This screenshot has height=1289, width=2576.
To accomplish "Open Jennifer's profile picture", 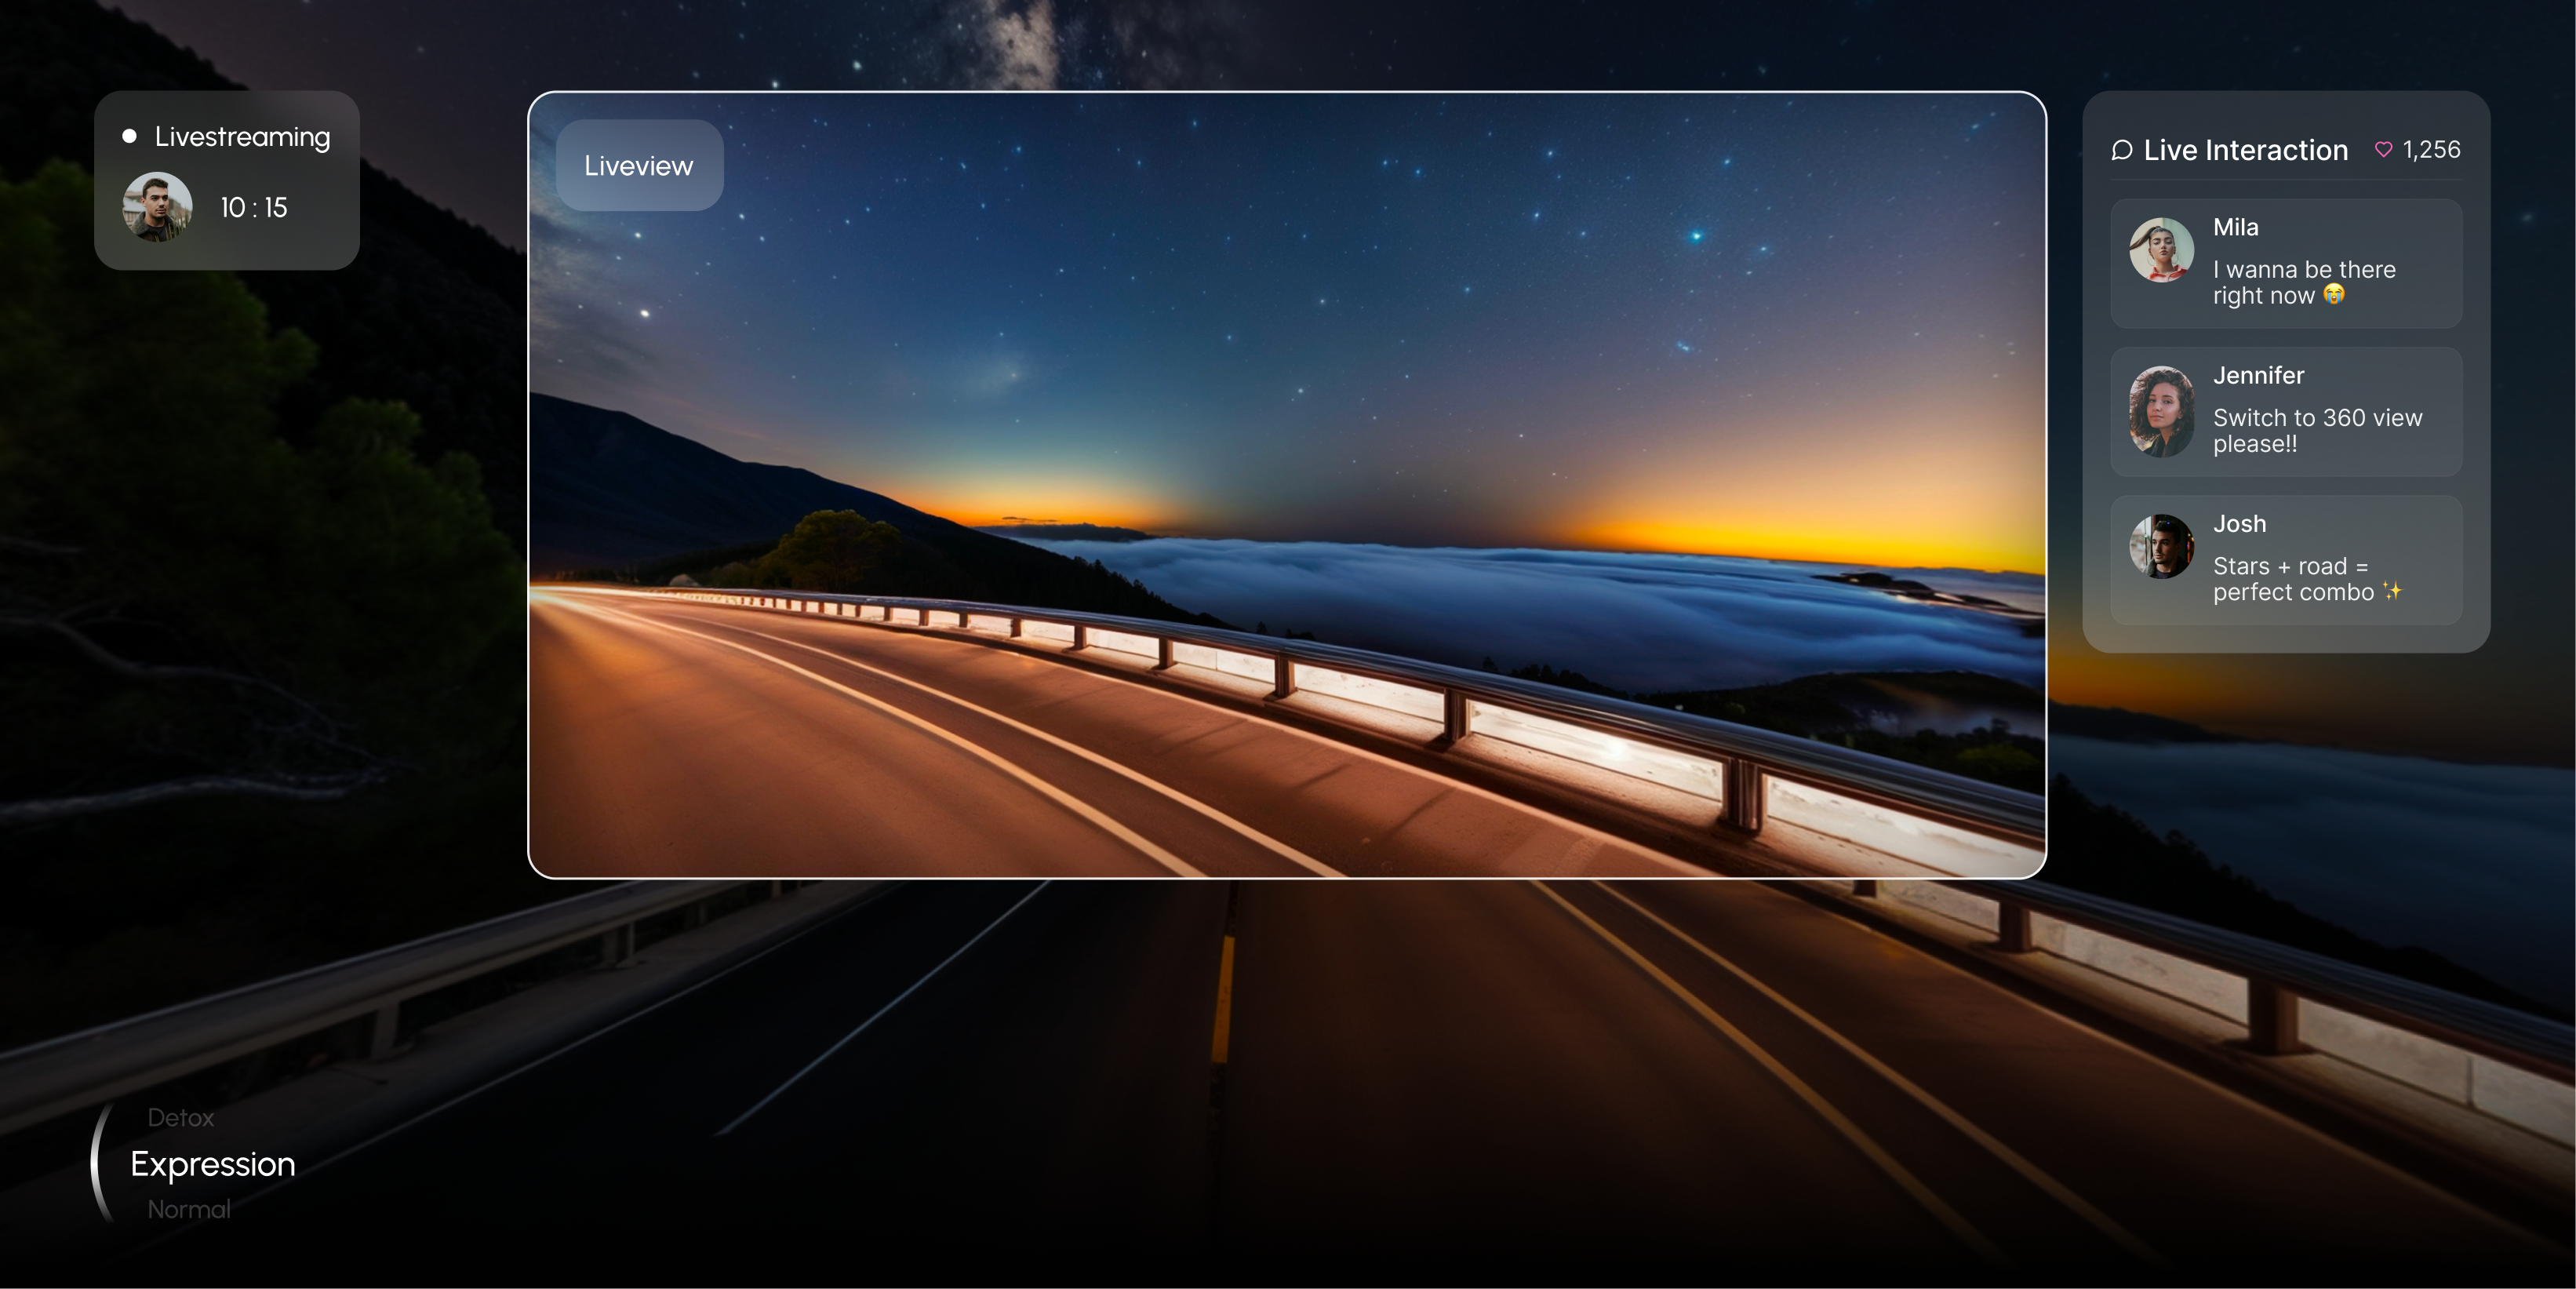I will point(2161,411).
